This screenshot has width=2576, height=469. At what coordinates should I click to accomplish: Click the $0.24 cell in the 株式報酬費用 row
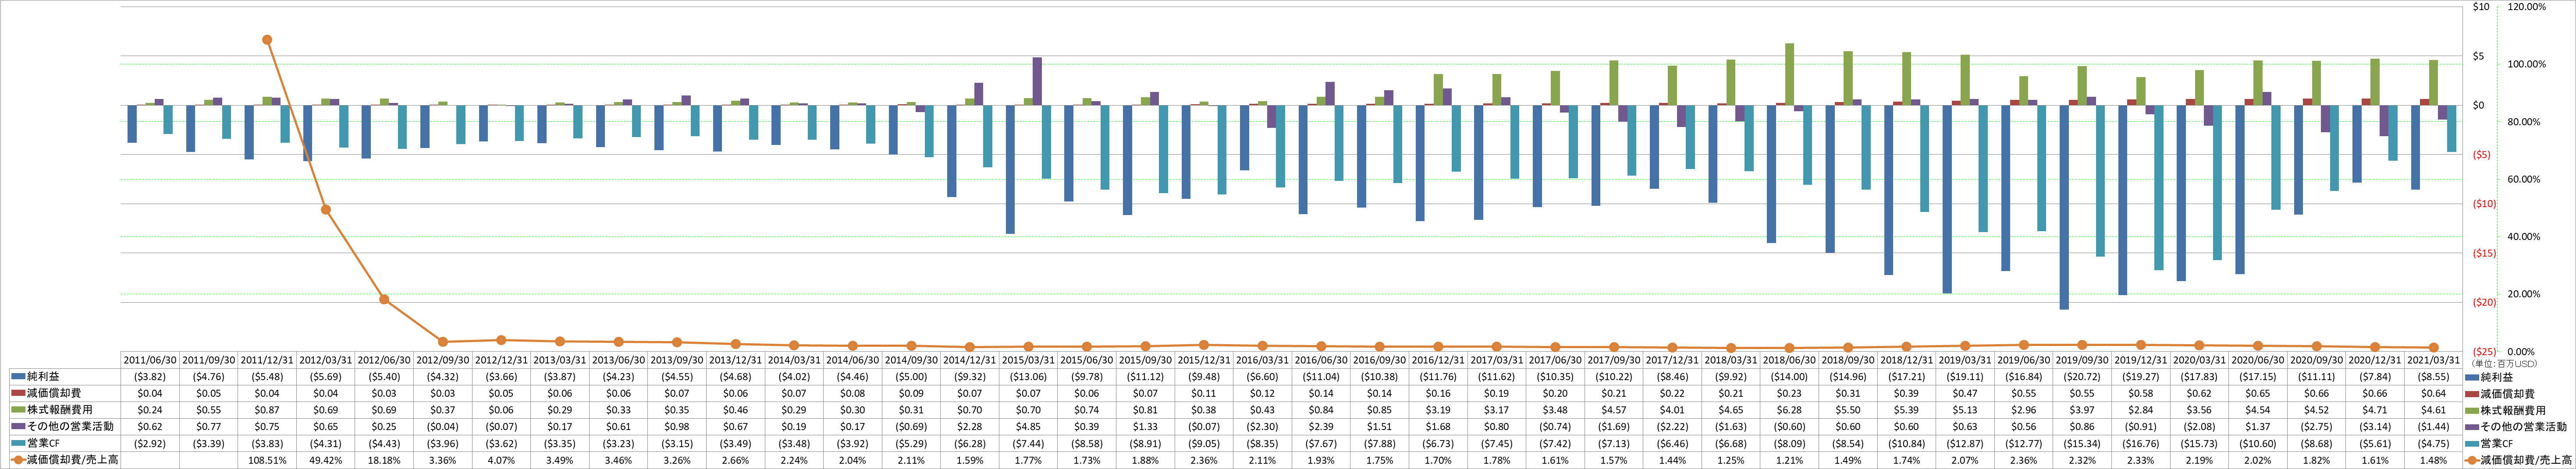point(150,410)
